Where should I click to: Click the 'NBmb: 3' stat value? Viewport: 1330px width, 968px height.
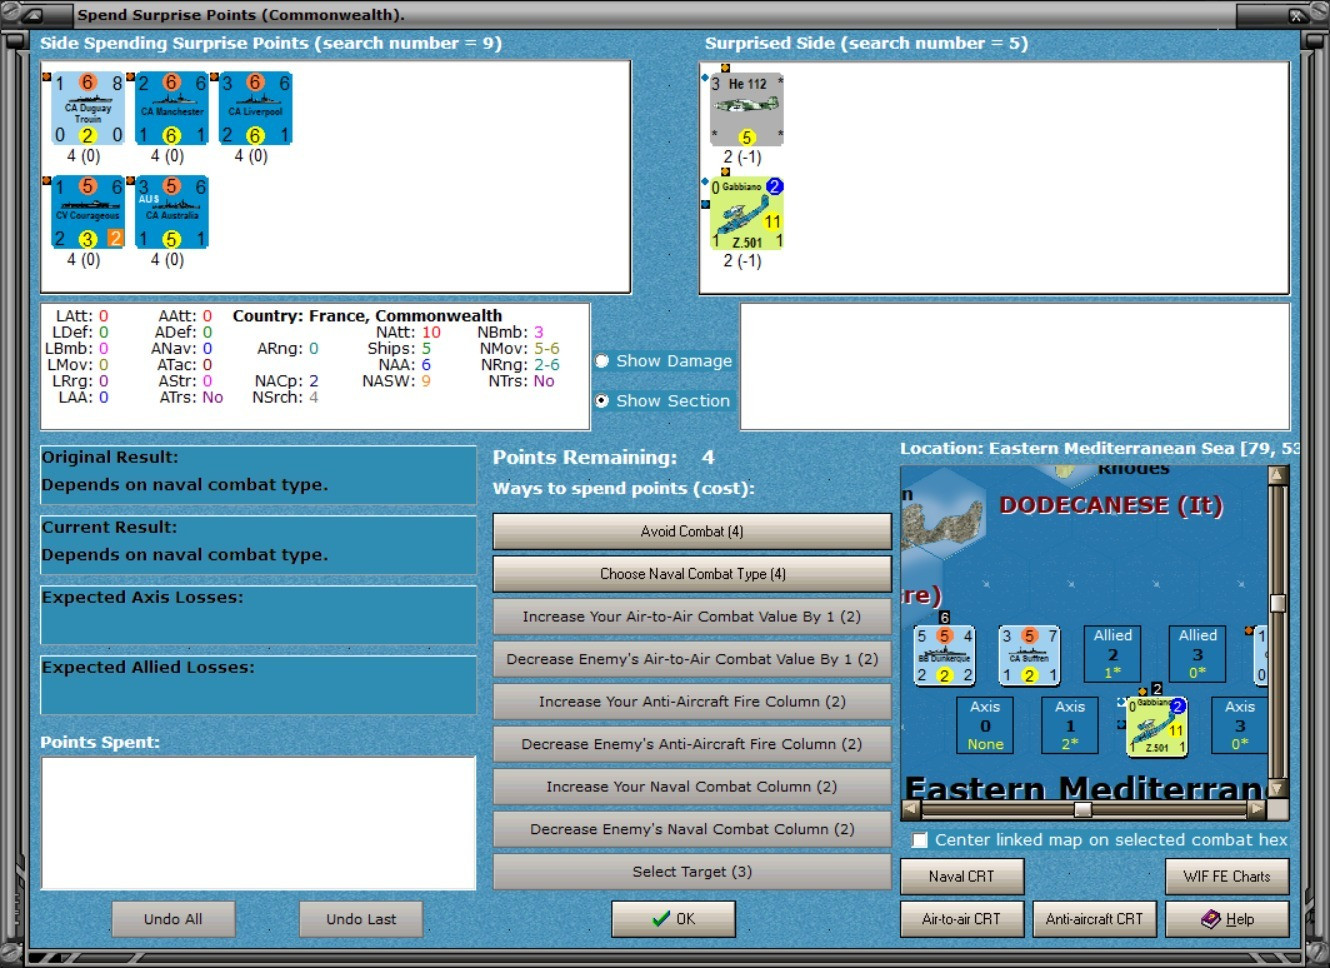coord(510,332)
